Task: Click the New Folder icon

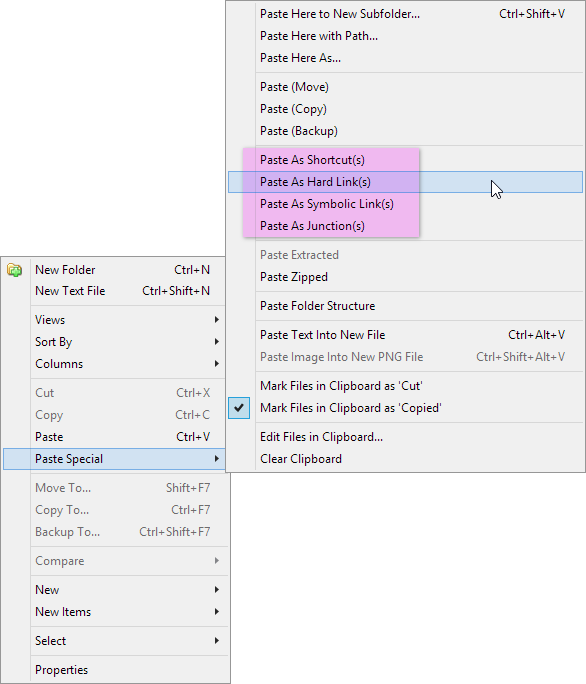Action: [14, 270]
